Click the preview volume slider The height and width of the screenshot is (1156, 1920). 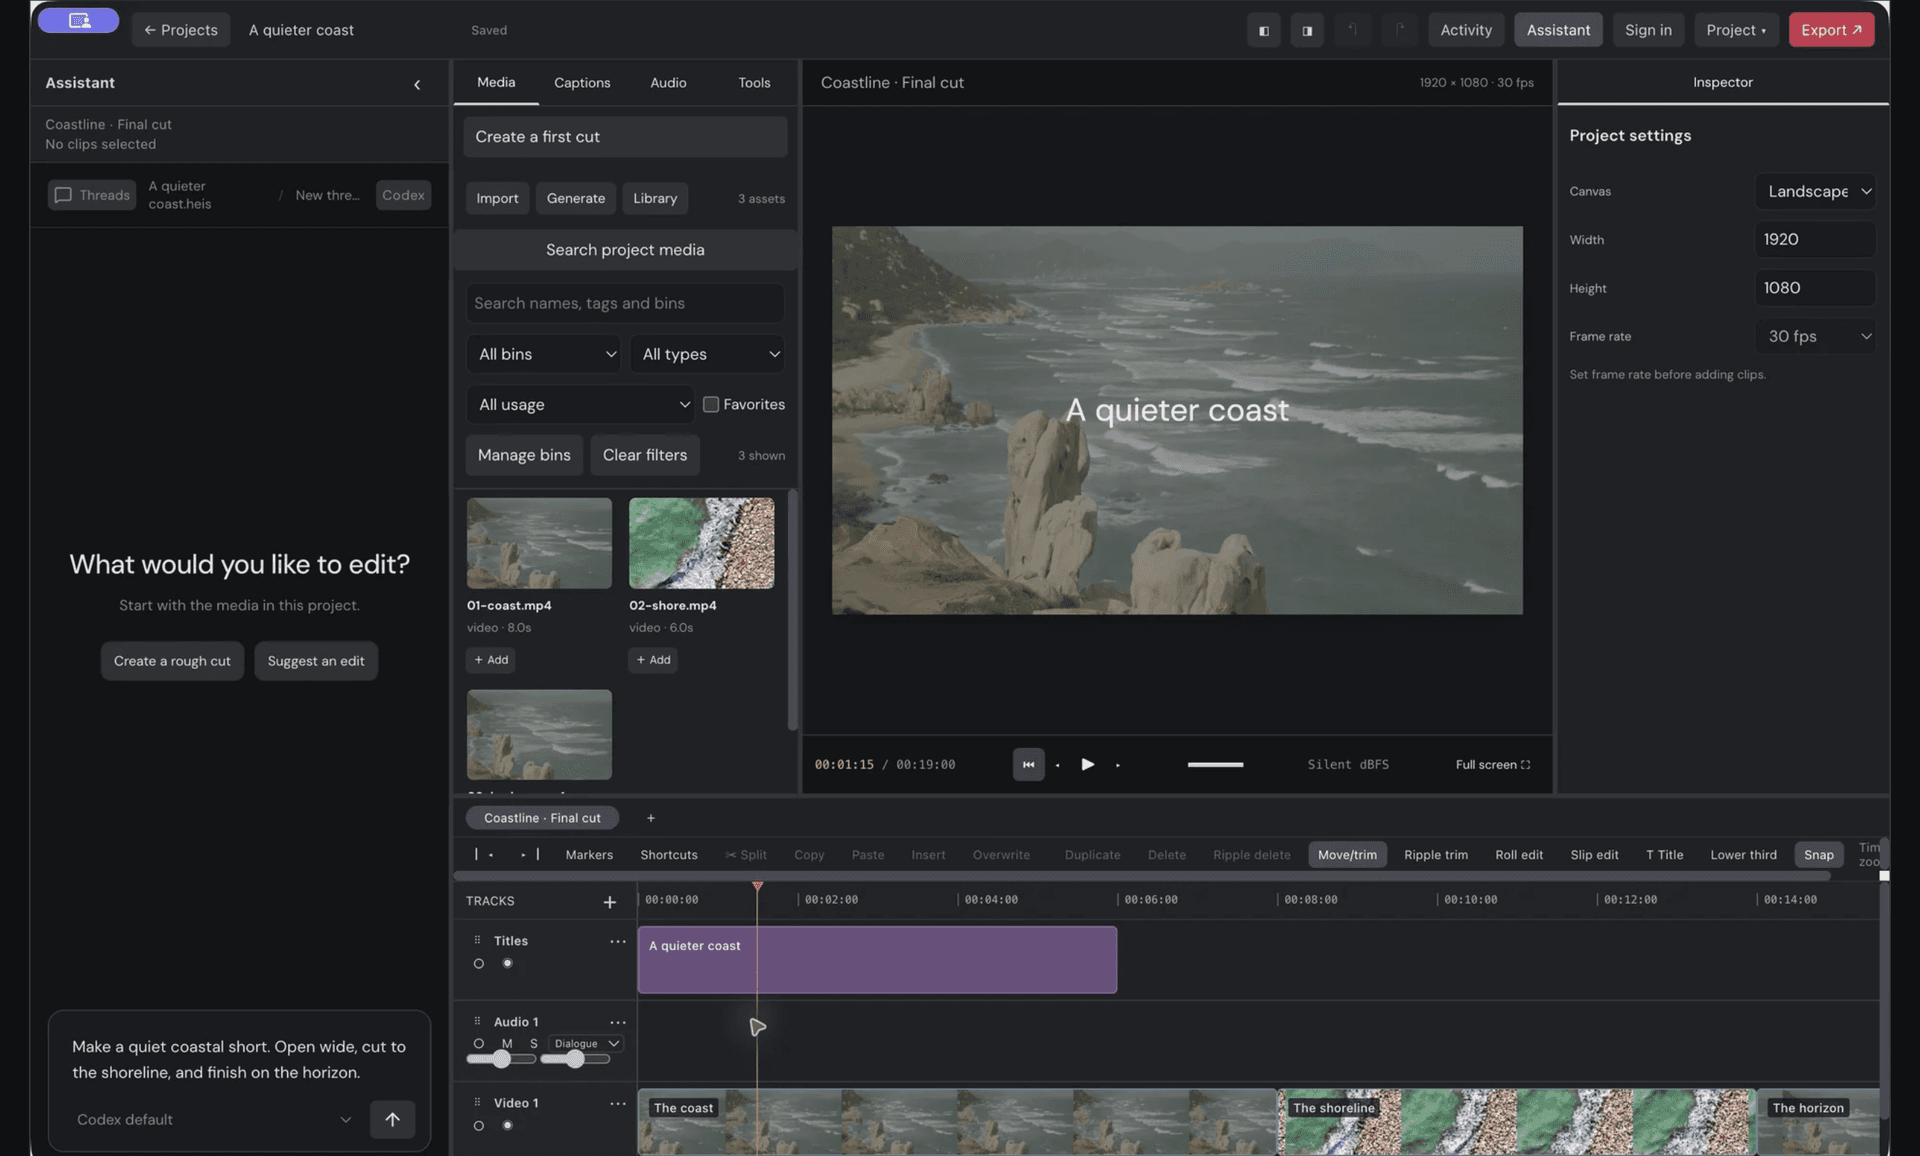tap(1215, 765)
